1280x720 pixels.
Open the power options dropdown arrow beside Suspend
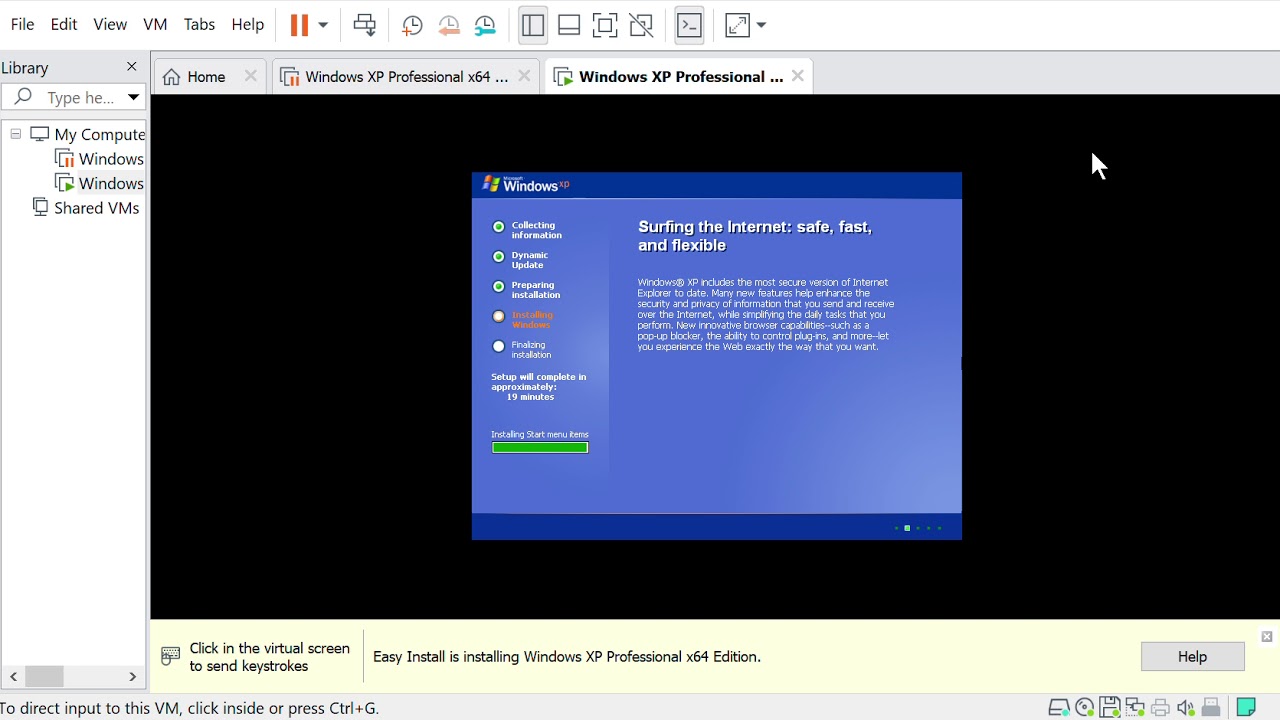coord(323,25)
